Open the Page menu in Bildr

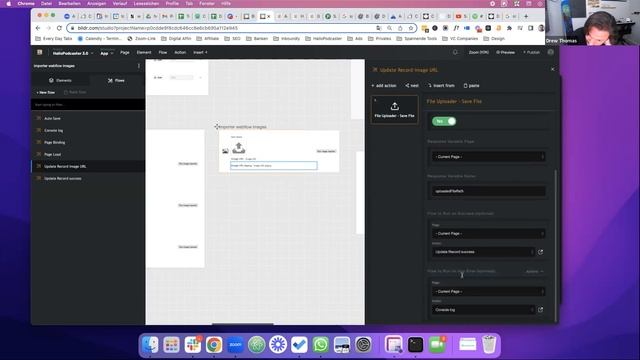[x=124, y=52]
